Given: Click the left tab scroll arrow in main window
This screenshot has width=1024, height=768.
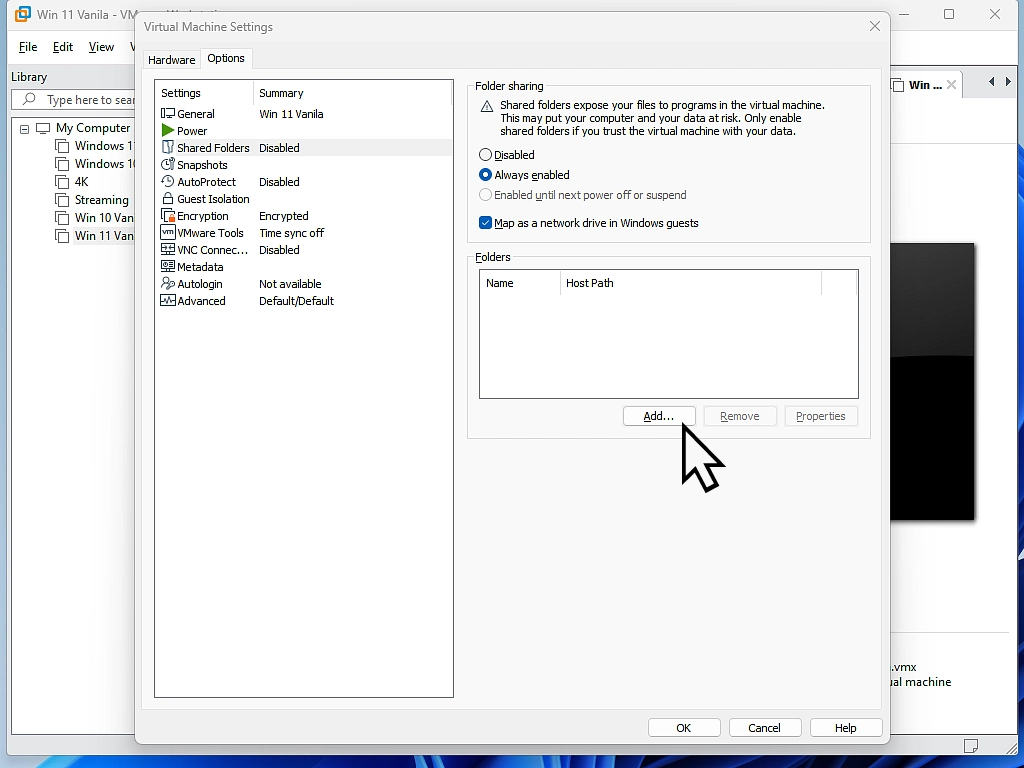Looking at the screenshot, I should click(991, 82).
